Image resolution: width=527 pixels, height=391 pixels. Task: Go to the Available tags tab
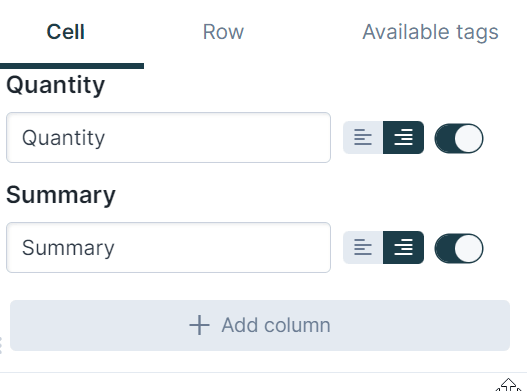(430, 33)
